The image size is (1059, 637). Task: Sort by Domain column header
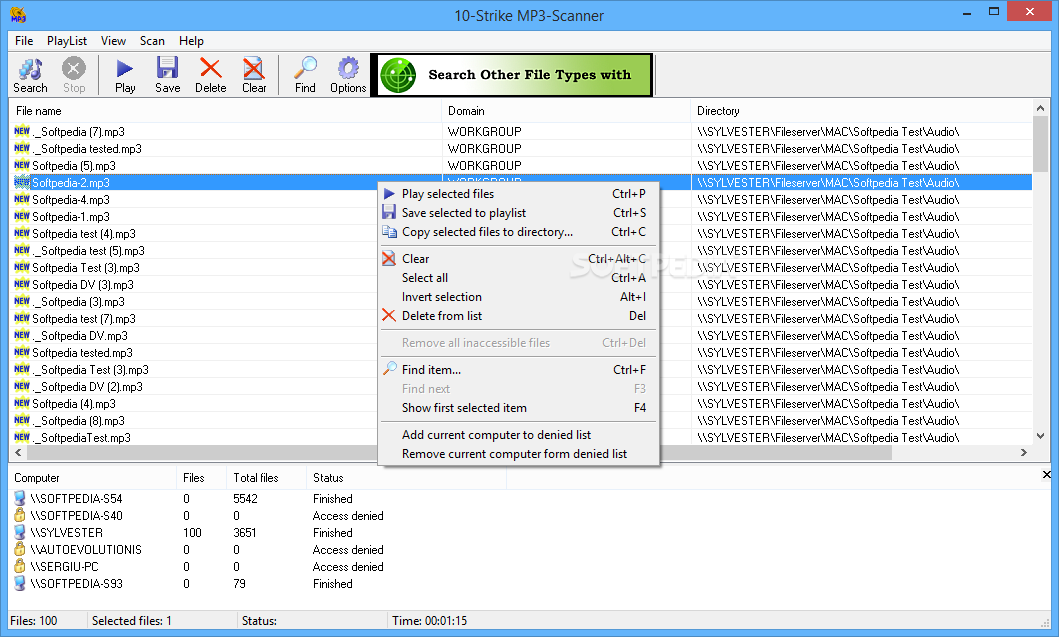[x=566, y=111]
